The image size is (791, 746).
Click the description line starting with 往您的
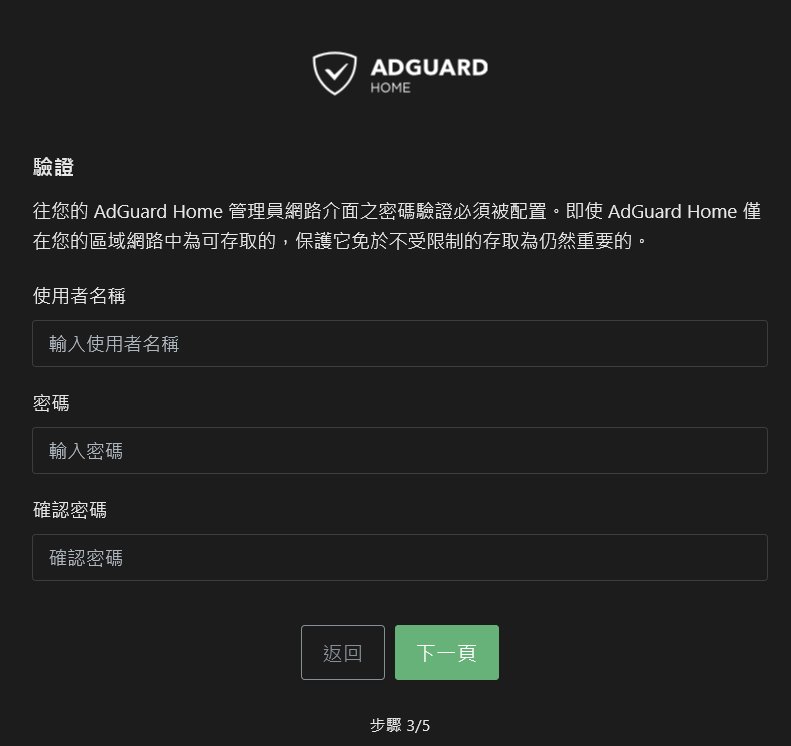[x=397, y=211]
